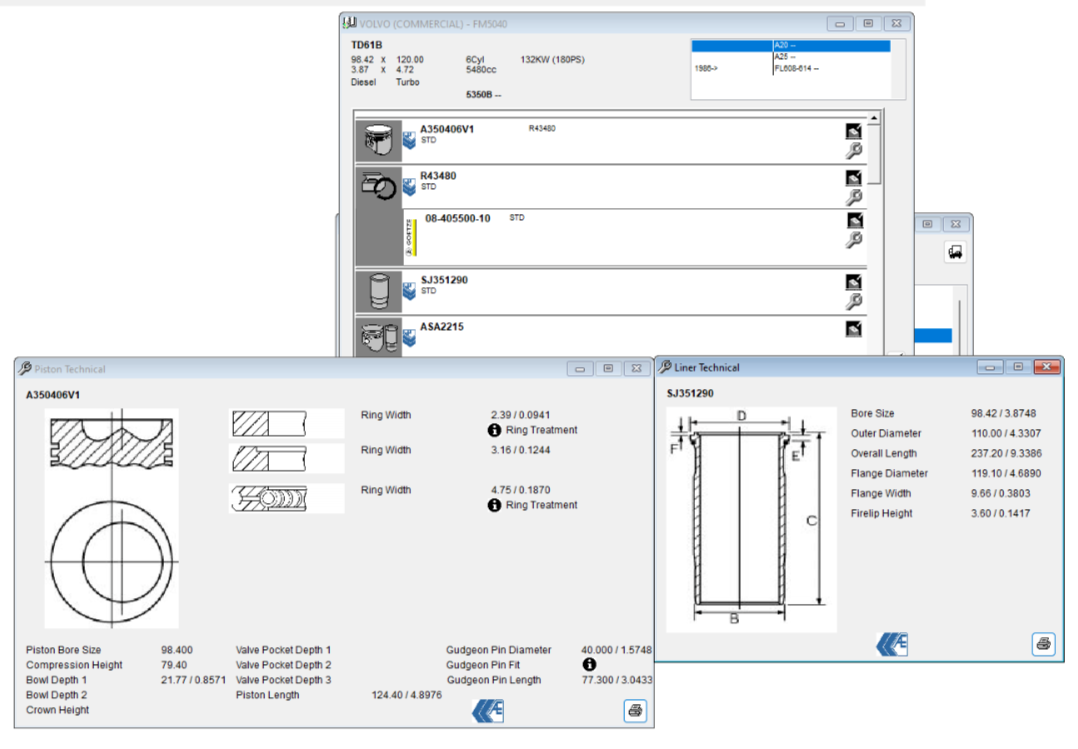Click the blue brand badge next to A350406V1
The height and width of the screenshot is (749, 1078).
point(409,140)
